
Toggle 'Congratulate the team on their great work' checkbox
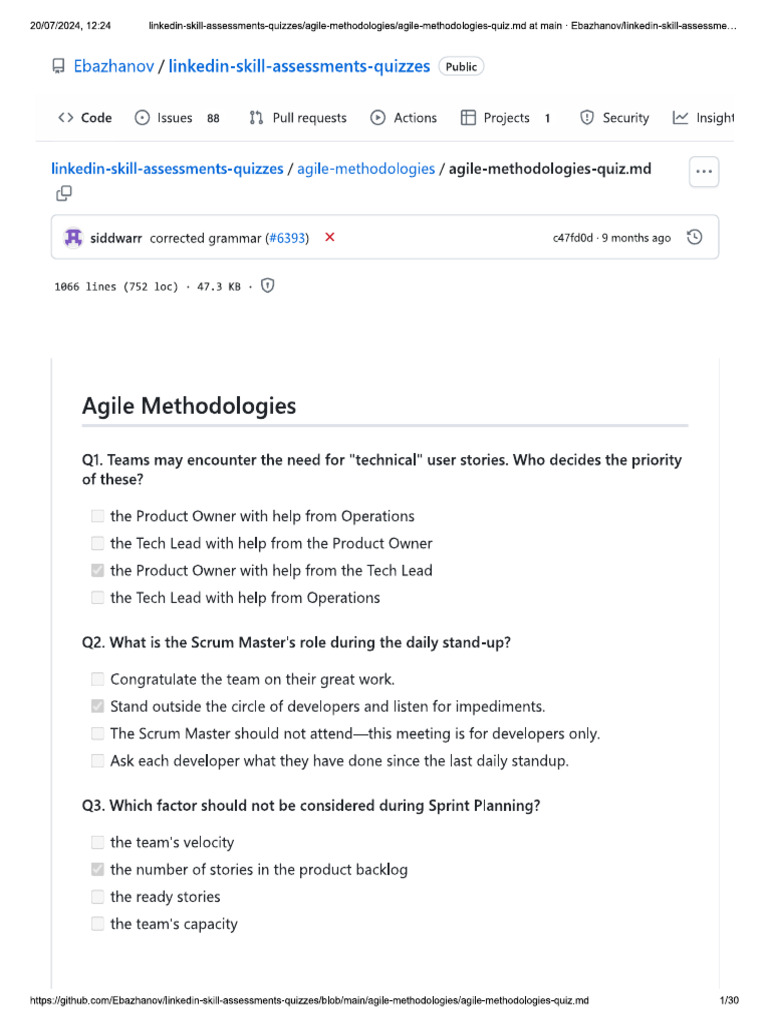97,679
